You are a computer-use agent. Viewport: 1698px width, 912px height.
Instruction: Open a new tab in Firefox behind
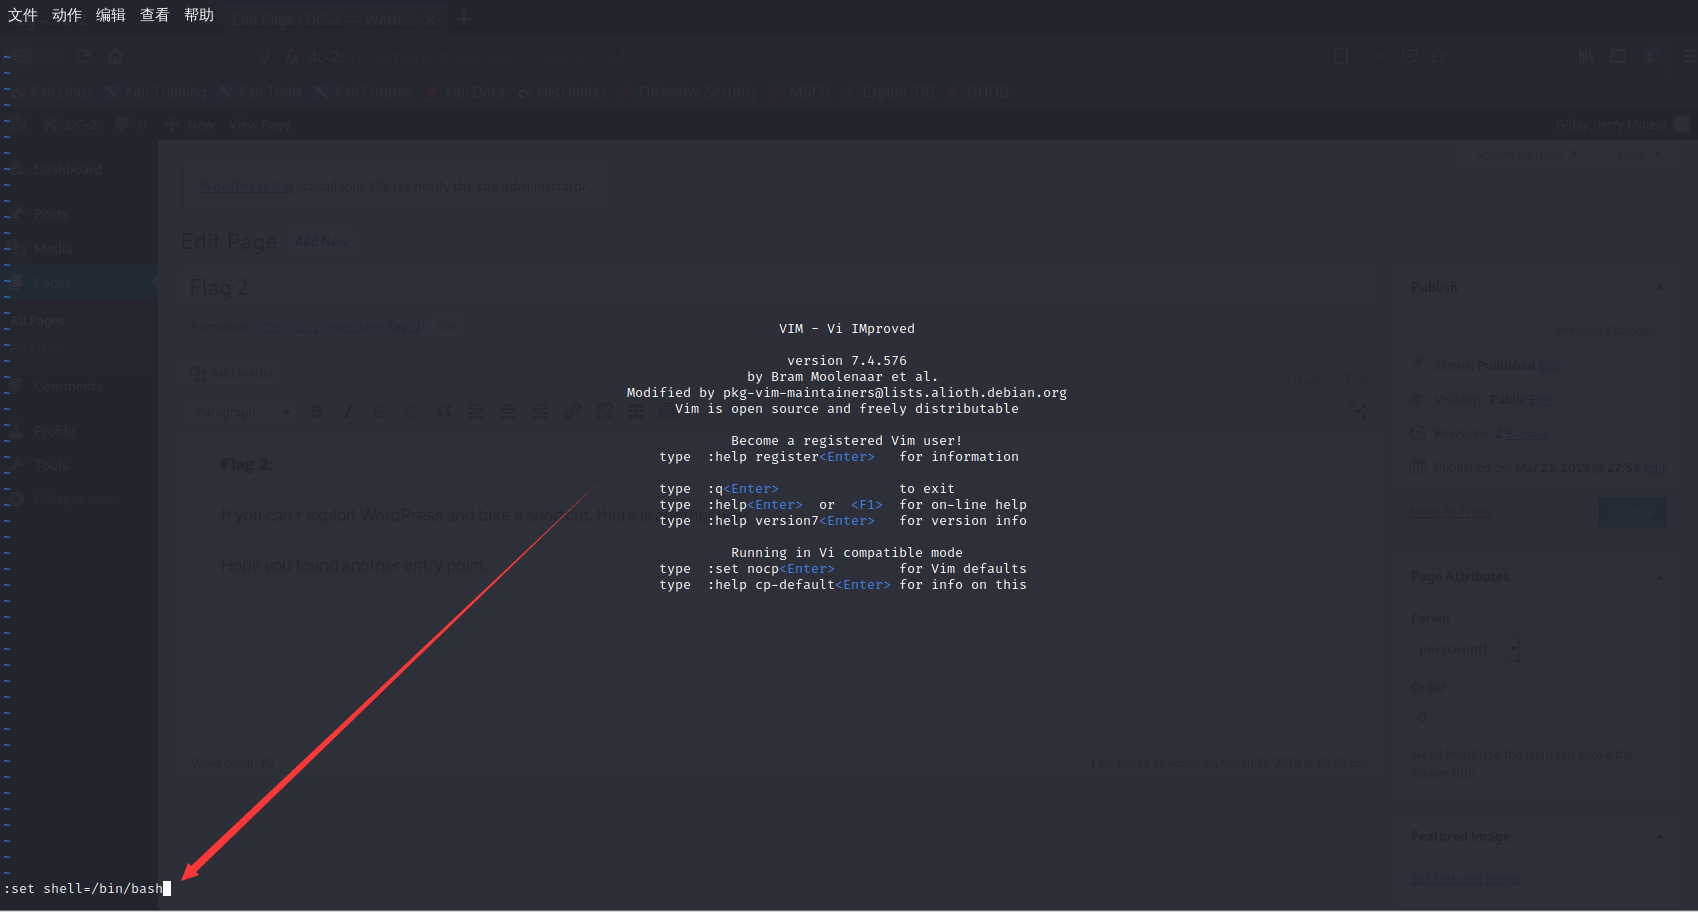click(464, 19)
